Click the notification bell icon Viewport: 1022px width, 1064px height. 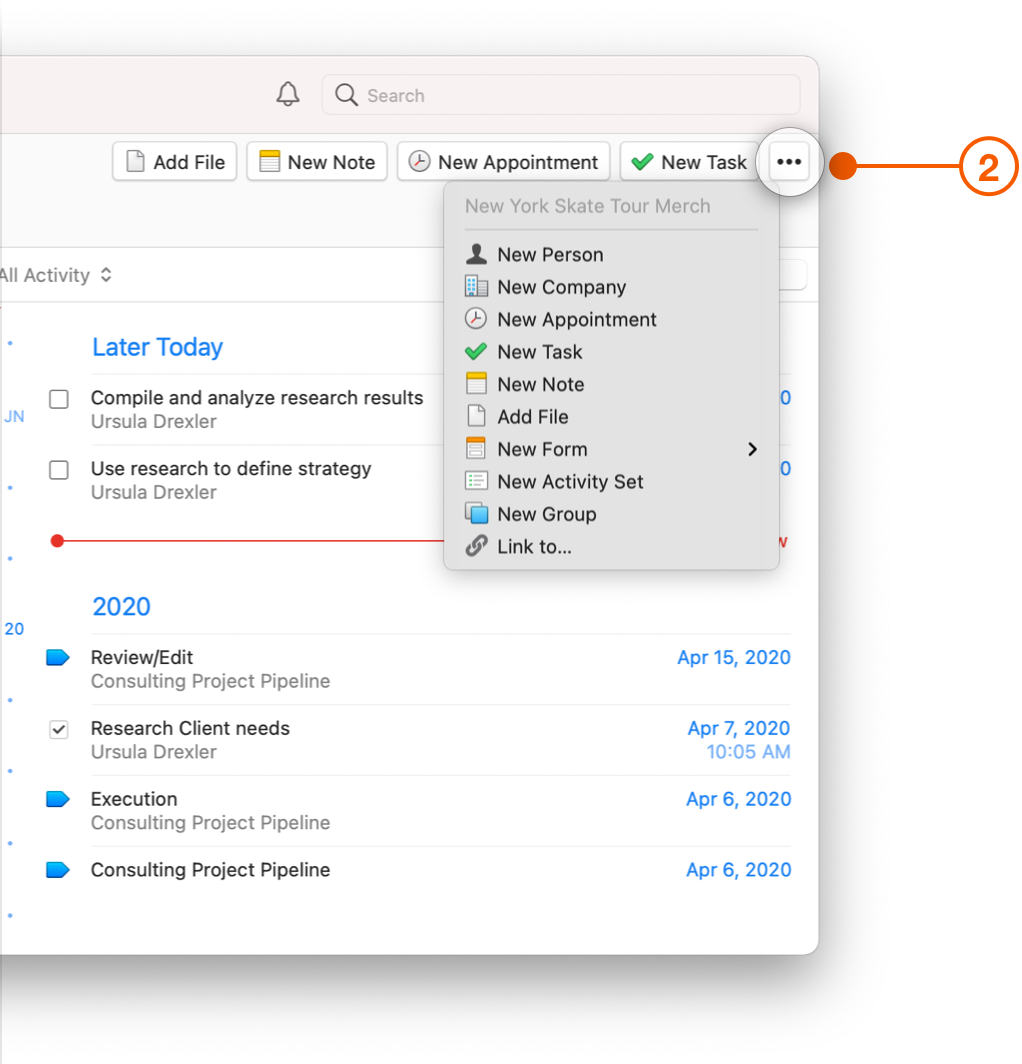(x=287, y=94)
